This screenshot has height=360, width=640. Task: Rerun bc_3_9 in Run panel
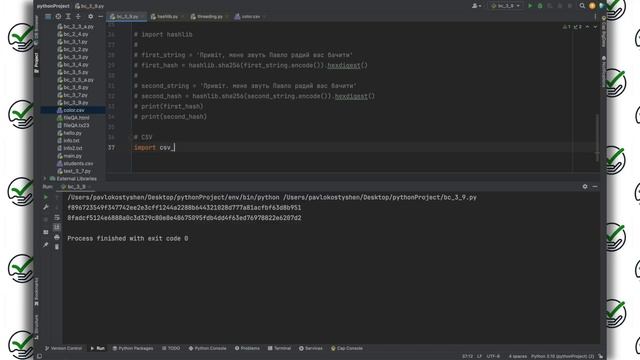(46, 197)
